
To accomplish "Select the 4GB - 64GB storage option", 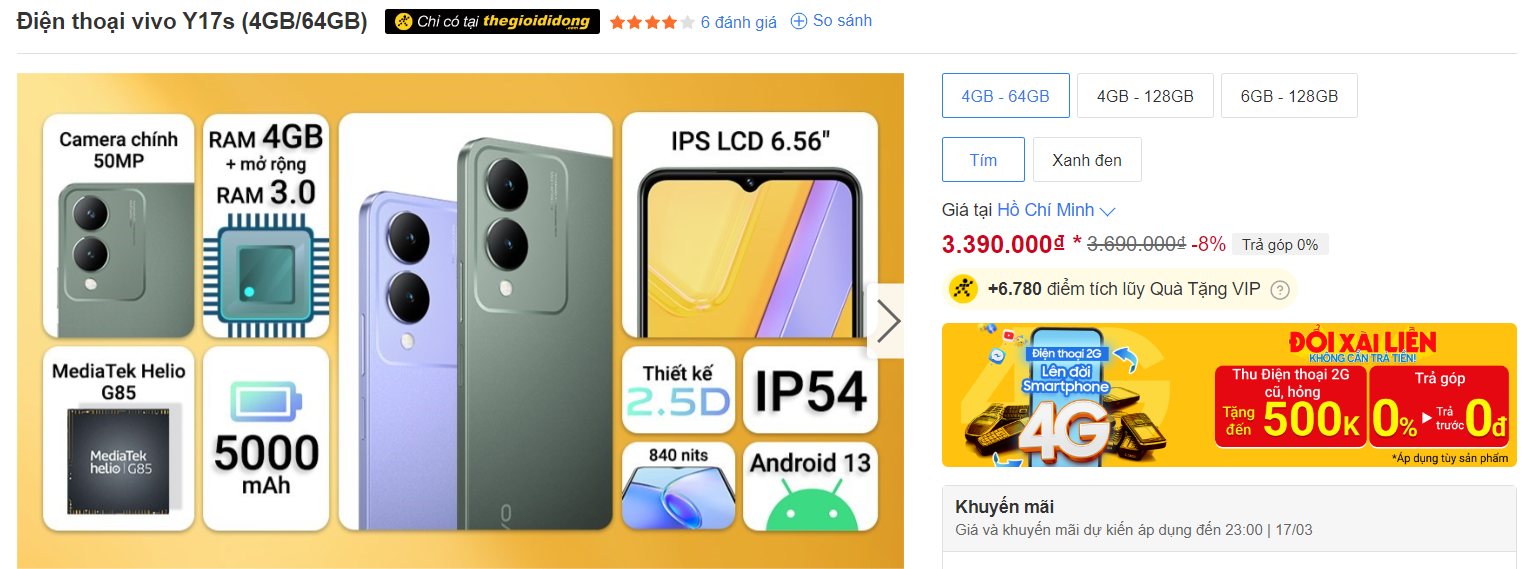I will tap(1005, 96).
